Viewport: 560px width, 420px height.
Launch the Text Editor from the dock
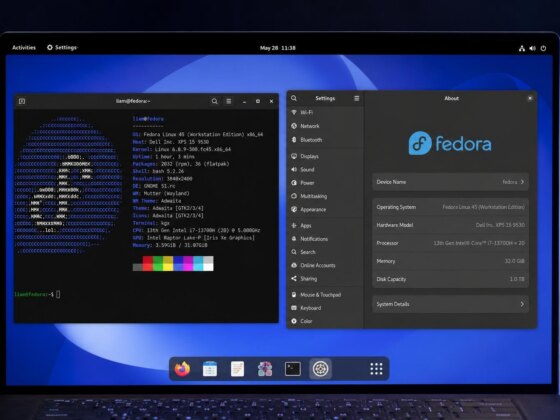point(237,369)
